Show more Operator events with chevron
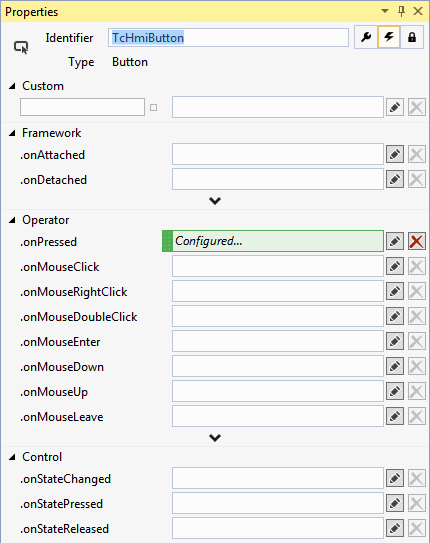The width and height of the screenshot is (430, 543). click(215, 438)
